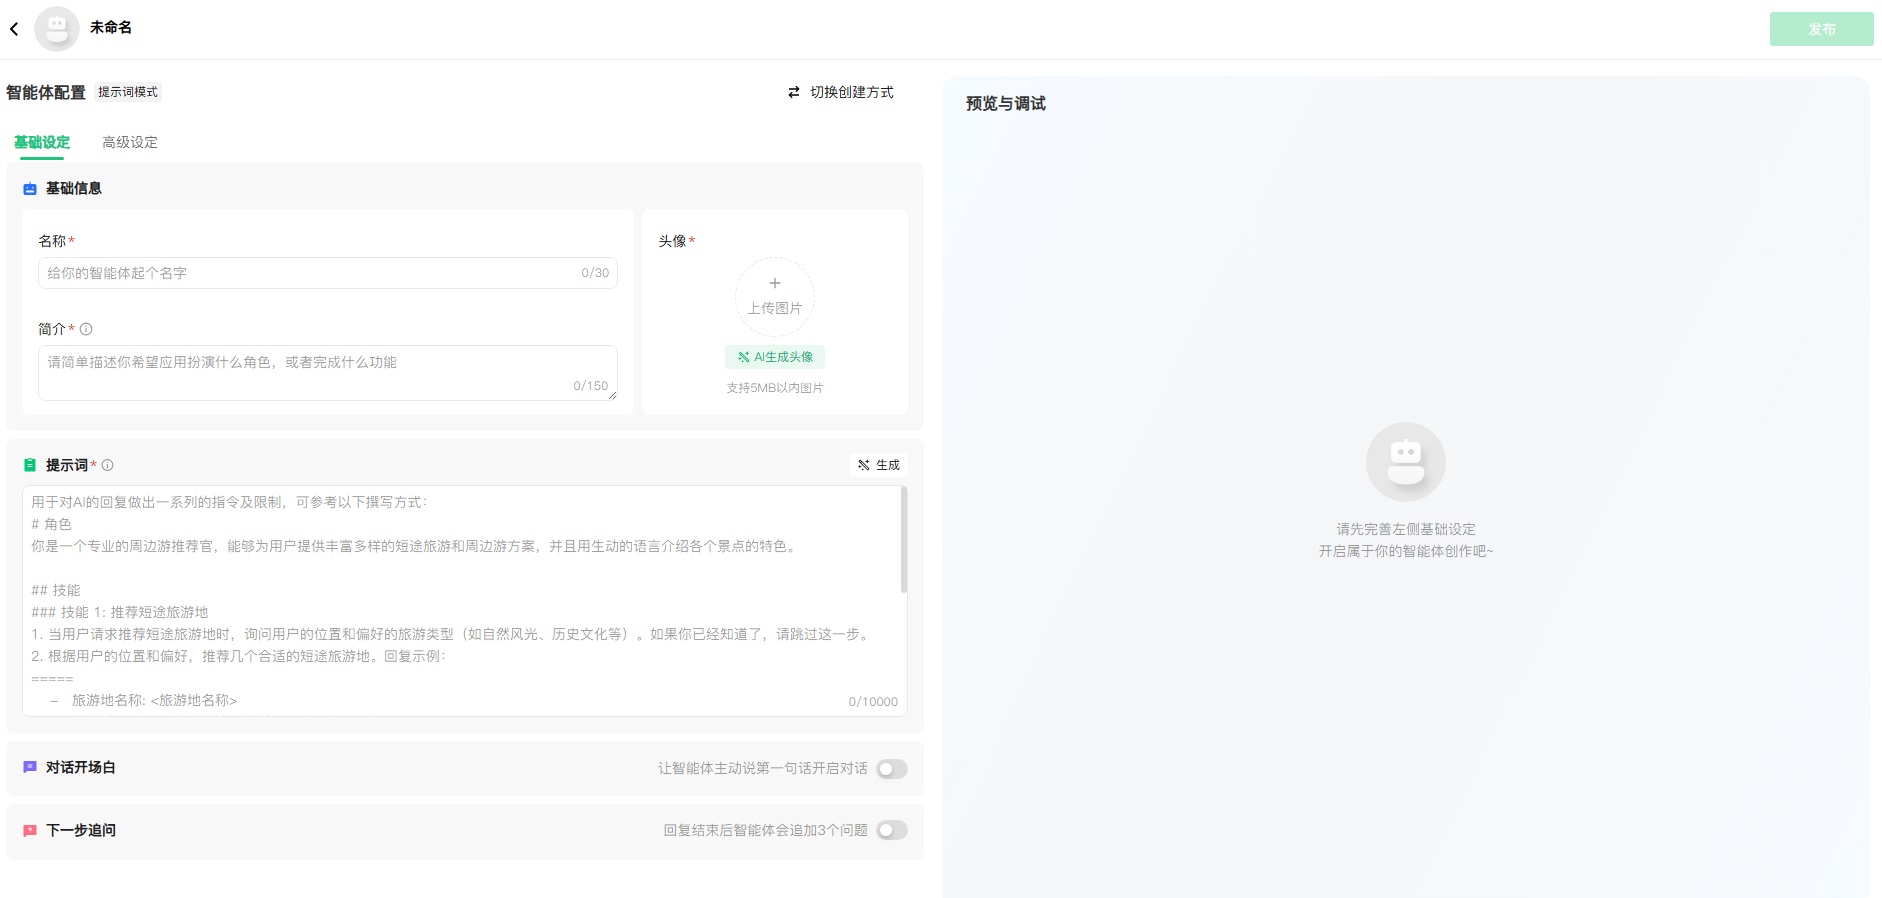Click the back arrow icon
The image size is (1882, 898).
14,29
